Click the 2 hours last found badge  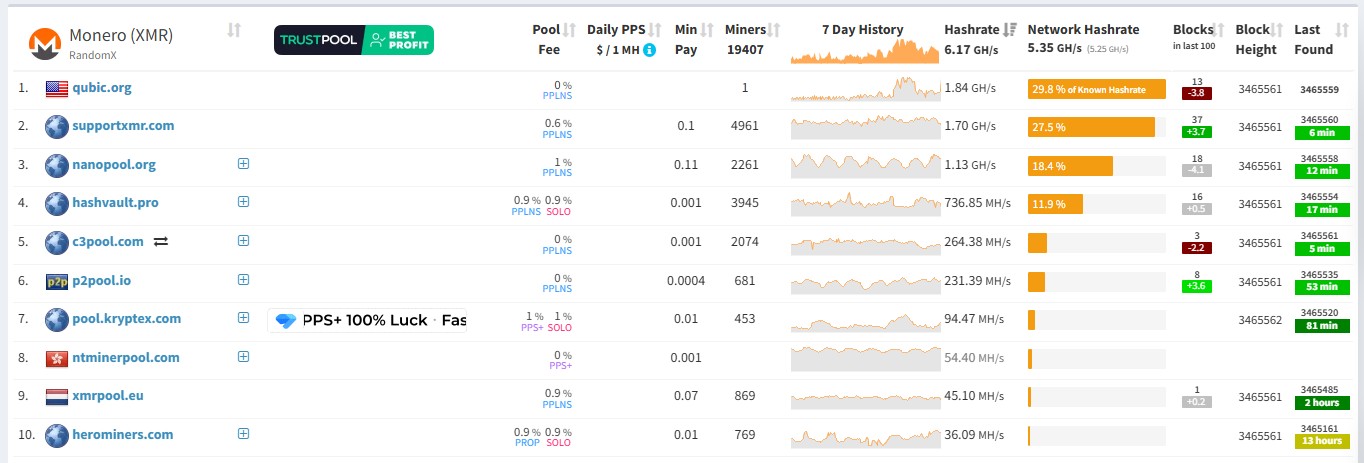[x=1320, y=402]
